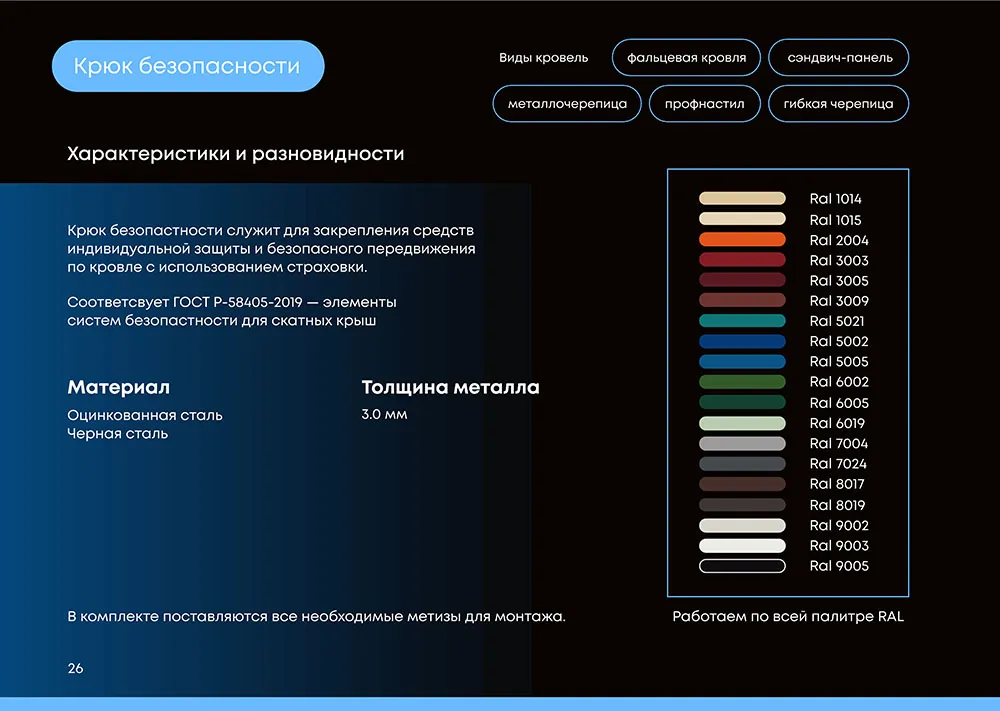
Task: Click the Работаем по всей палитре RAL text
Action: (x=788, y=617)
